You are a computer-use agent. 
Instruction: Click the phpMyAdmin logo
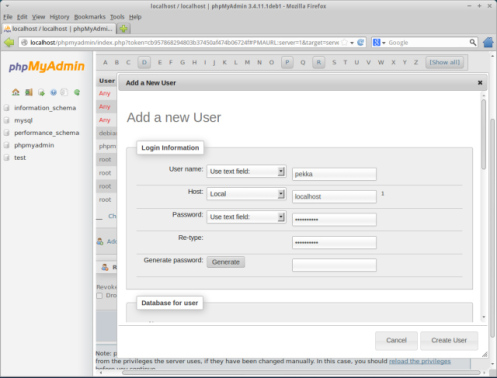(x=47, y=66)
